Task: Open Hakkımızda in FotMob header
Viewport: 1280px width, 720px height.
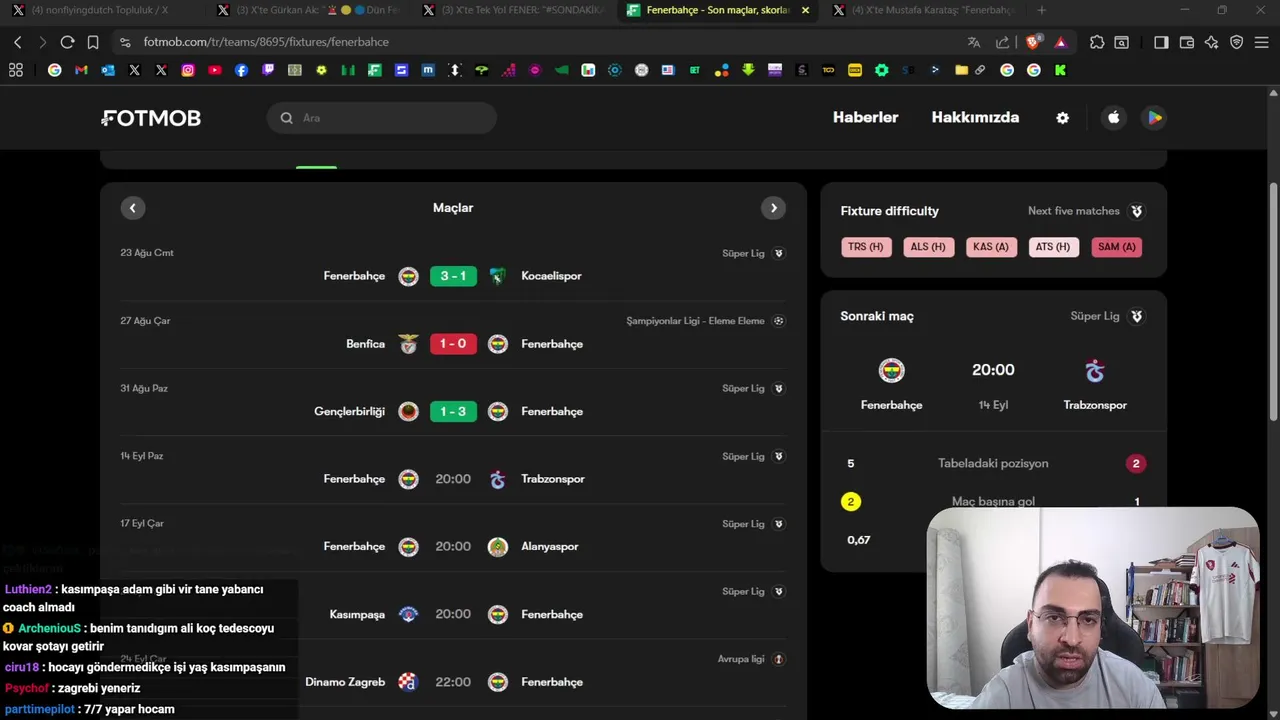Action: (x=975, y=117)
